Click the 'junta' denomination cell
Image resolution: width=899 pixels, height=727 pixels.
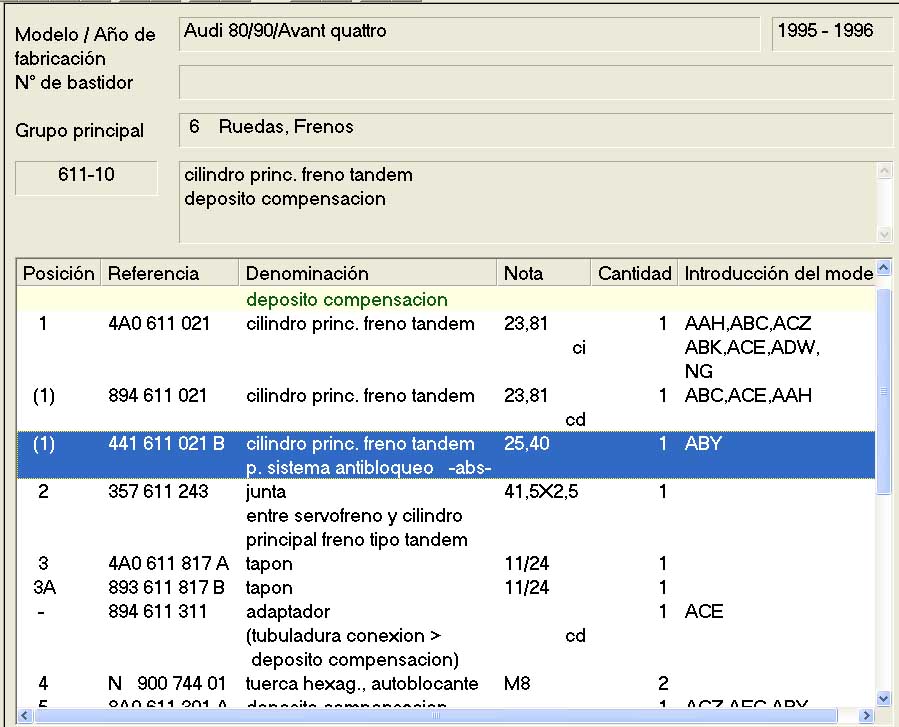[x=266, y=492]
